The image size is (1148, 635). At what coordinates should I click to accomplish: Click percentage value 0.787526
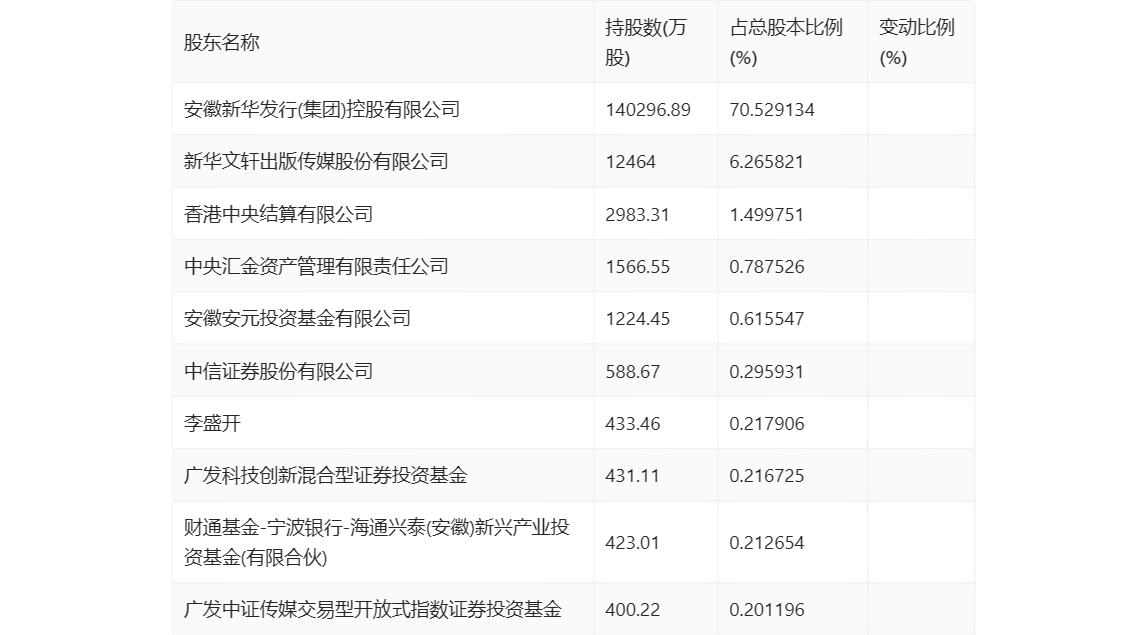pyautogui.click(x=767, y=267)
